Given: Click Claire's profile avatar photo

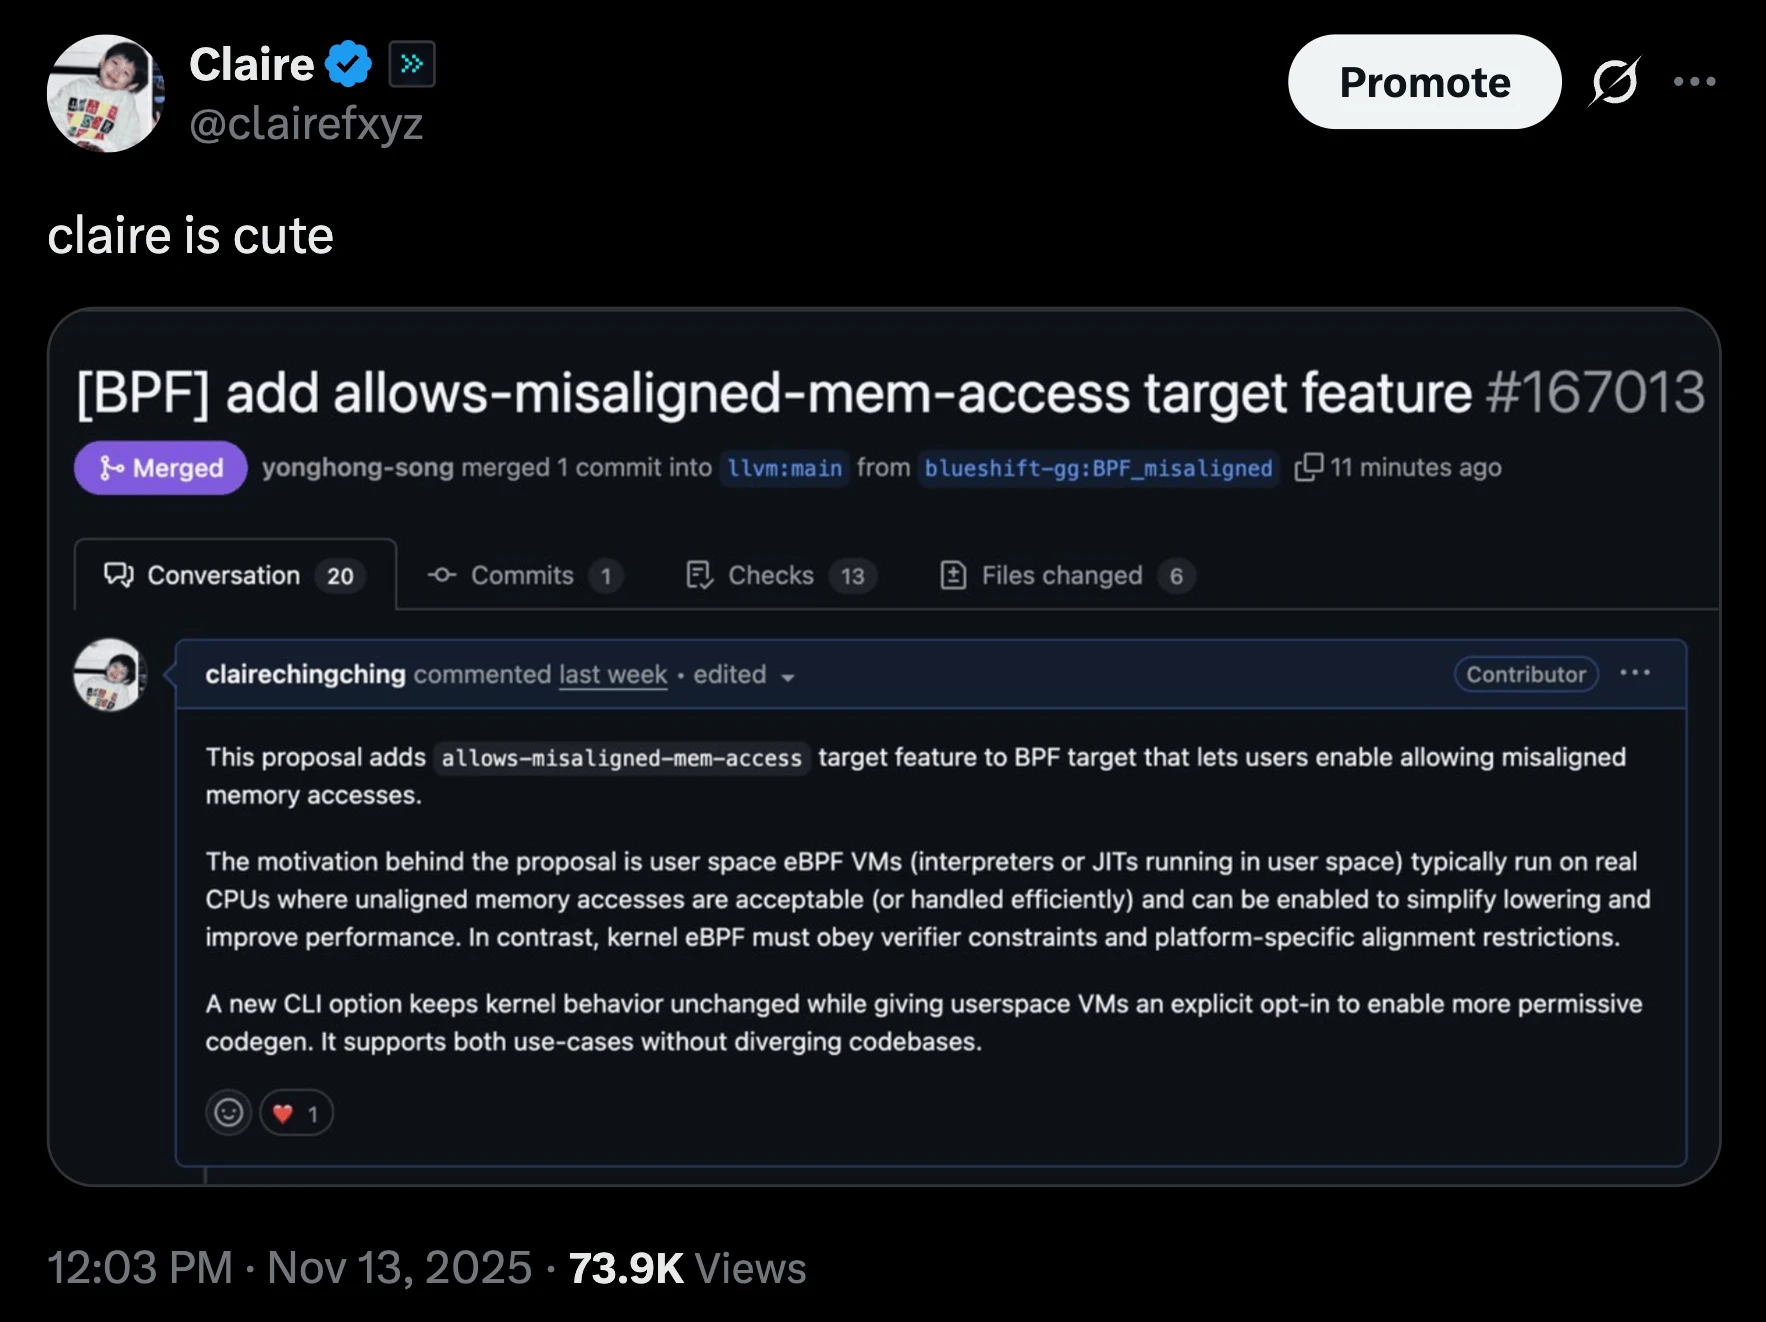Looking at the screenshot, I should tap(105, 93).
